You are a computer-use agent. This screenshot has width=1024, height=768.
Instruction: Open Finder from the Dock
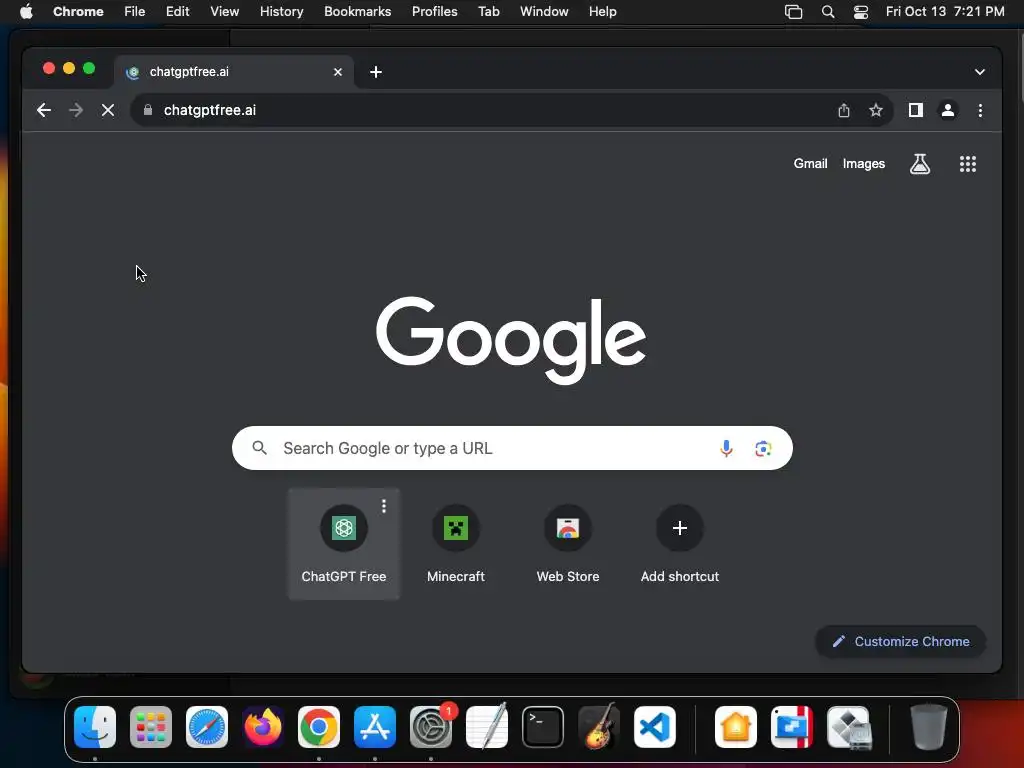point(95,727)
